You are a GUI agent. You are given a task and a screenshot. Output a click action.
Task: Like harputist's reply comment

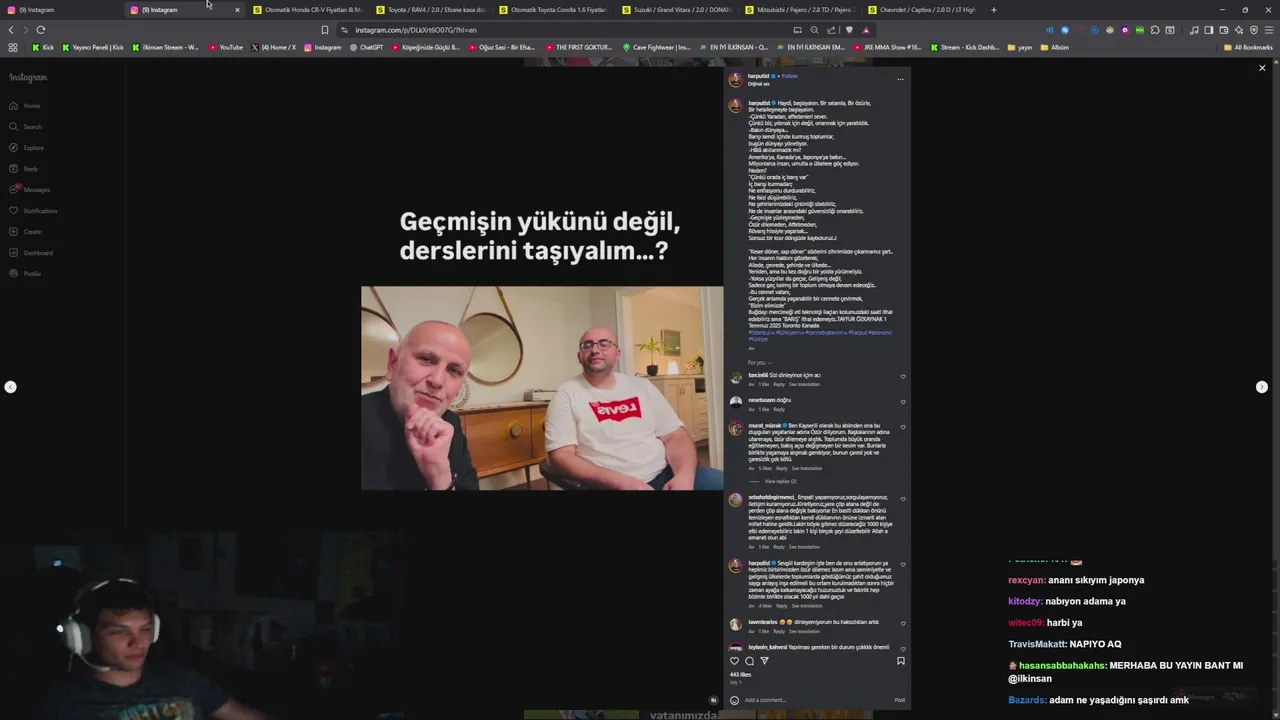point(903,565)
